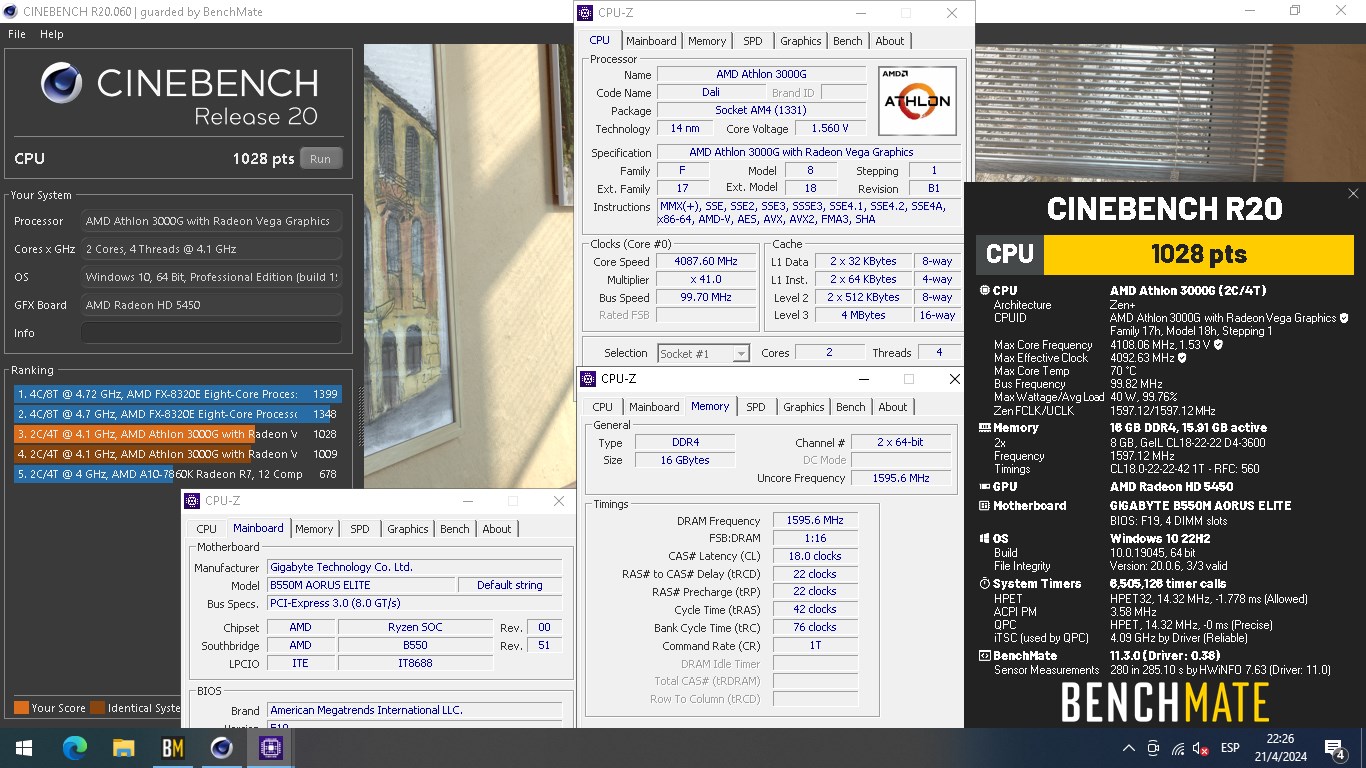Open File Explorer from the taskbar

123,747
